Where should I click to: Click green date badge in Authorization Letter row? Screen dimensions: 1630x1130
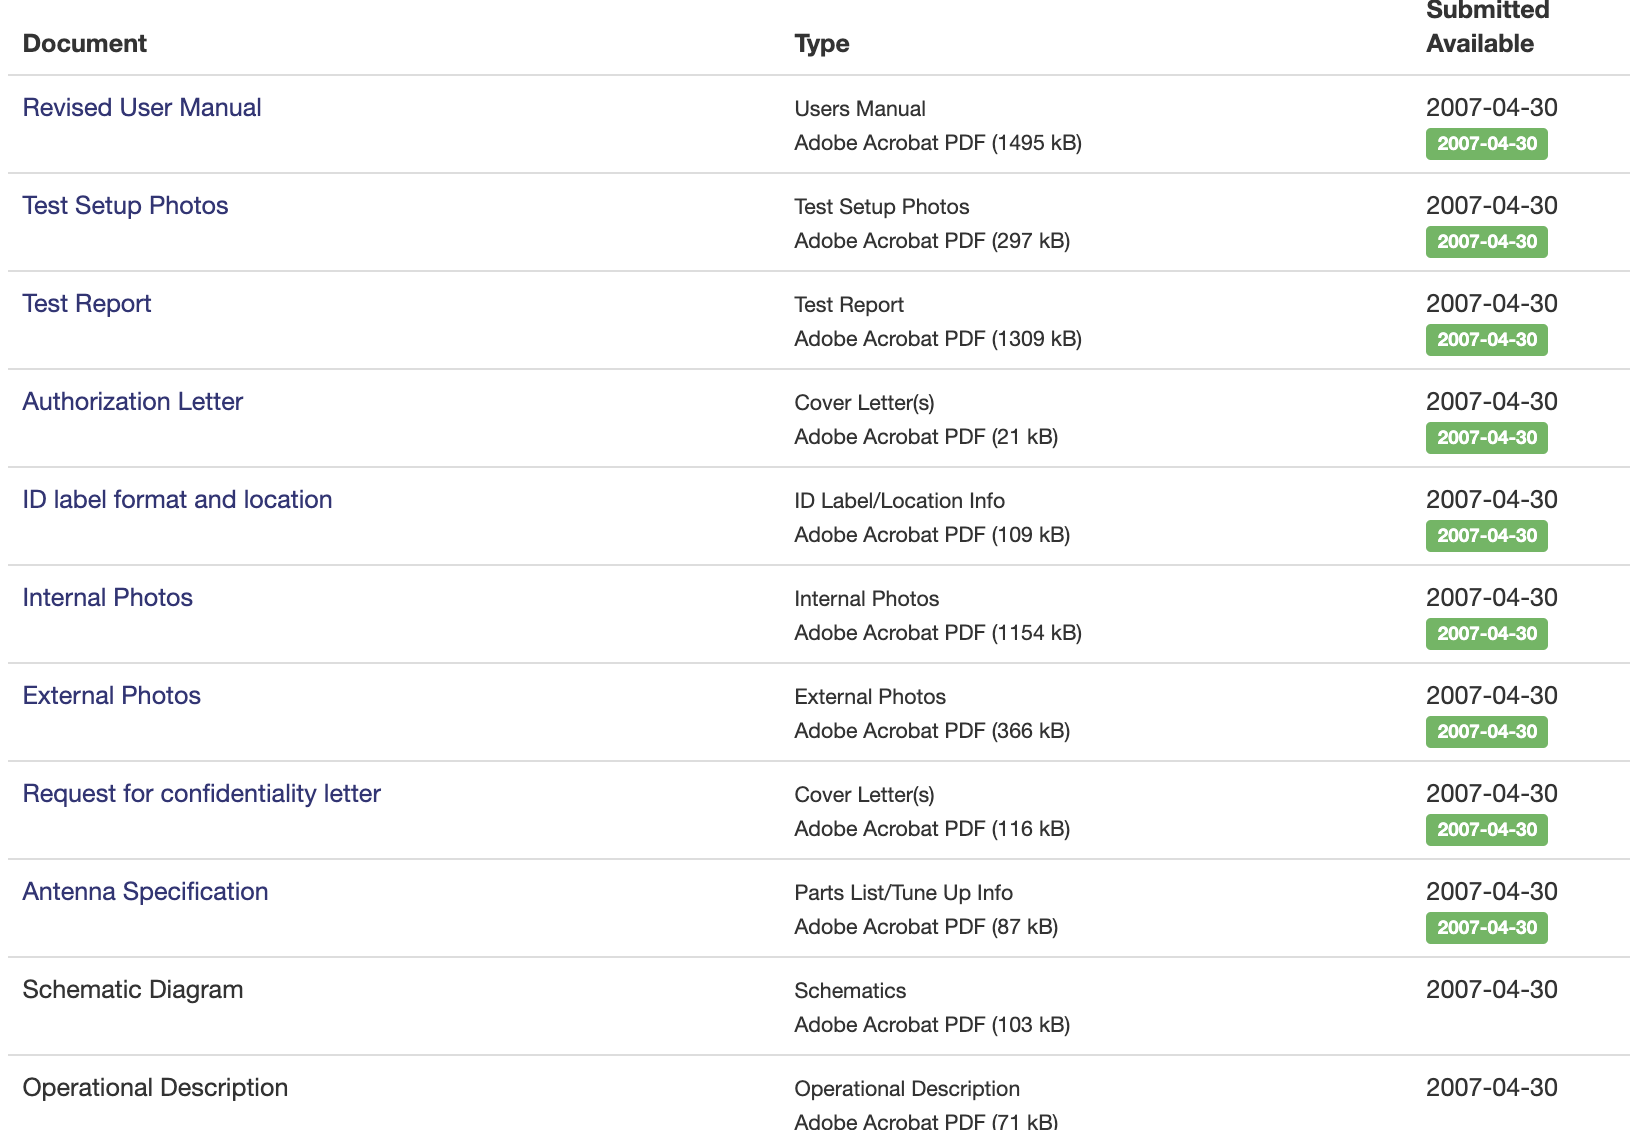(1487, 438)
